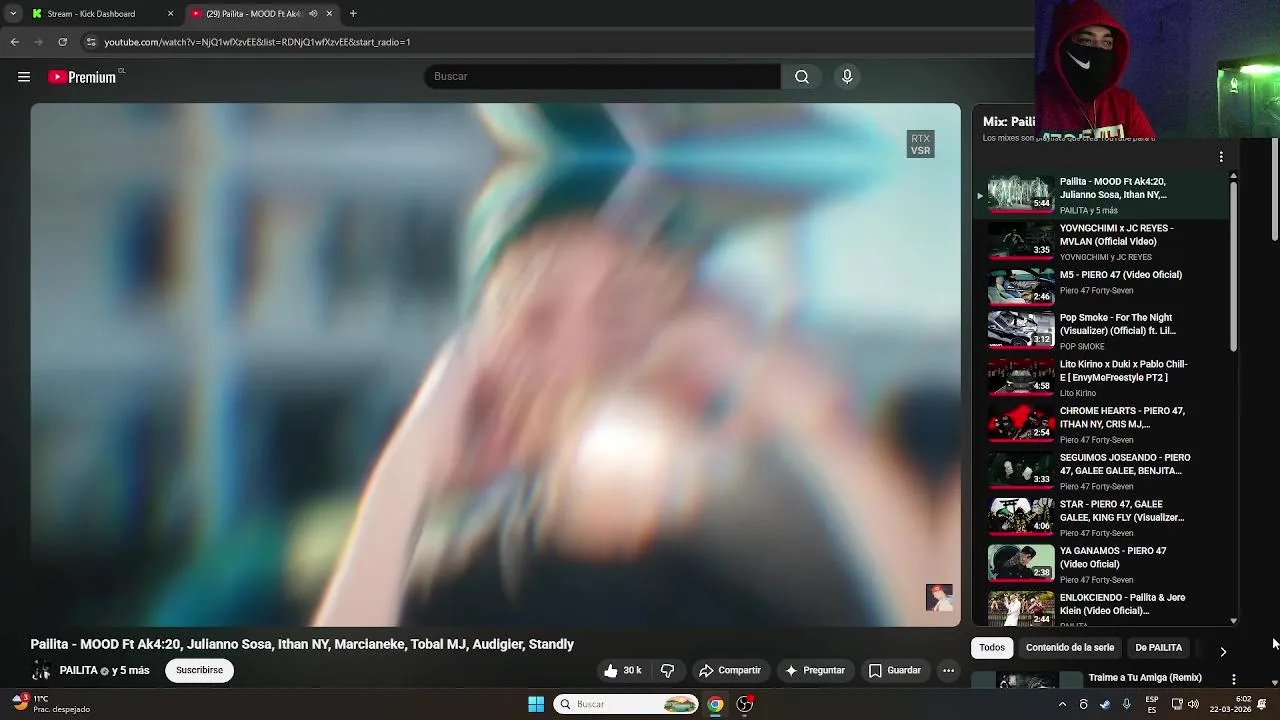Open ESP language input indicator

(x=1151, y=704)
